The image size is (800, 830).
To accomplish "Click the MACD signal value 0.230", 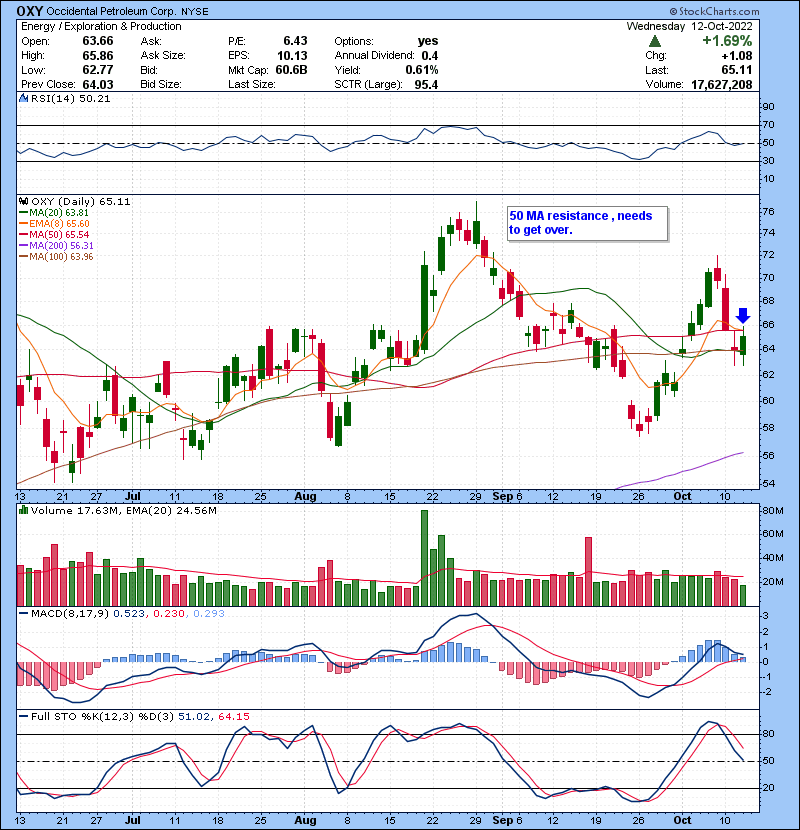I will click(x=169, y=614).
